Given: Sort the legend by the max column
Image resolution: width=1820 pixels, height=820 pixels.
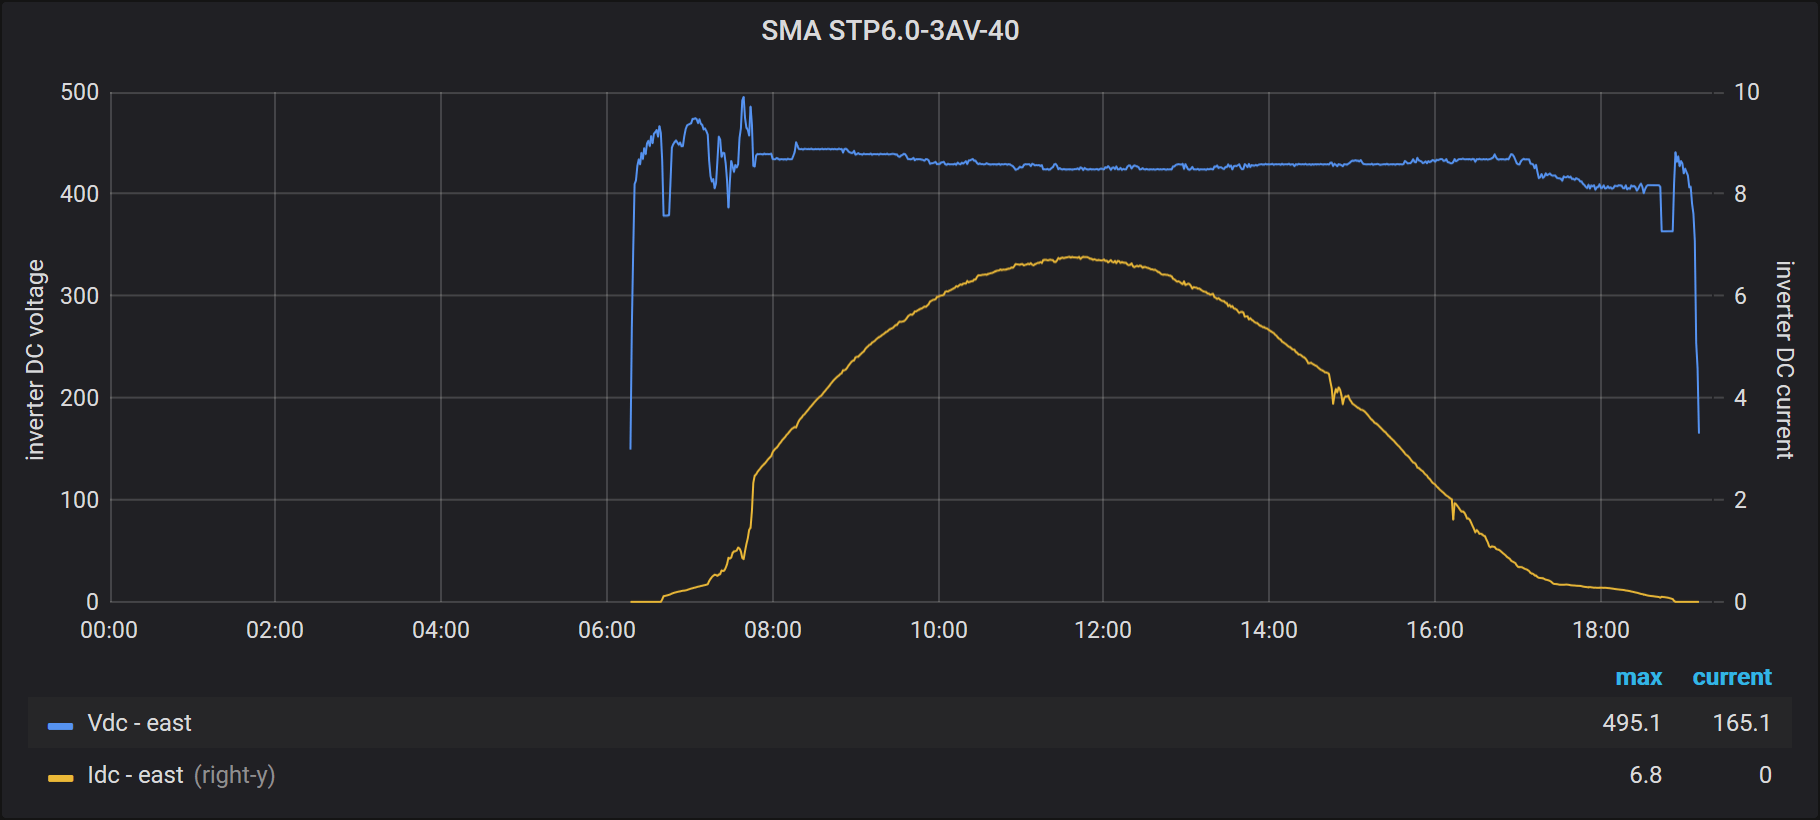Looking at the screenshot, I should click(1638, 677).
